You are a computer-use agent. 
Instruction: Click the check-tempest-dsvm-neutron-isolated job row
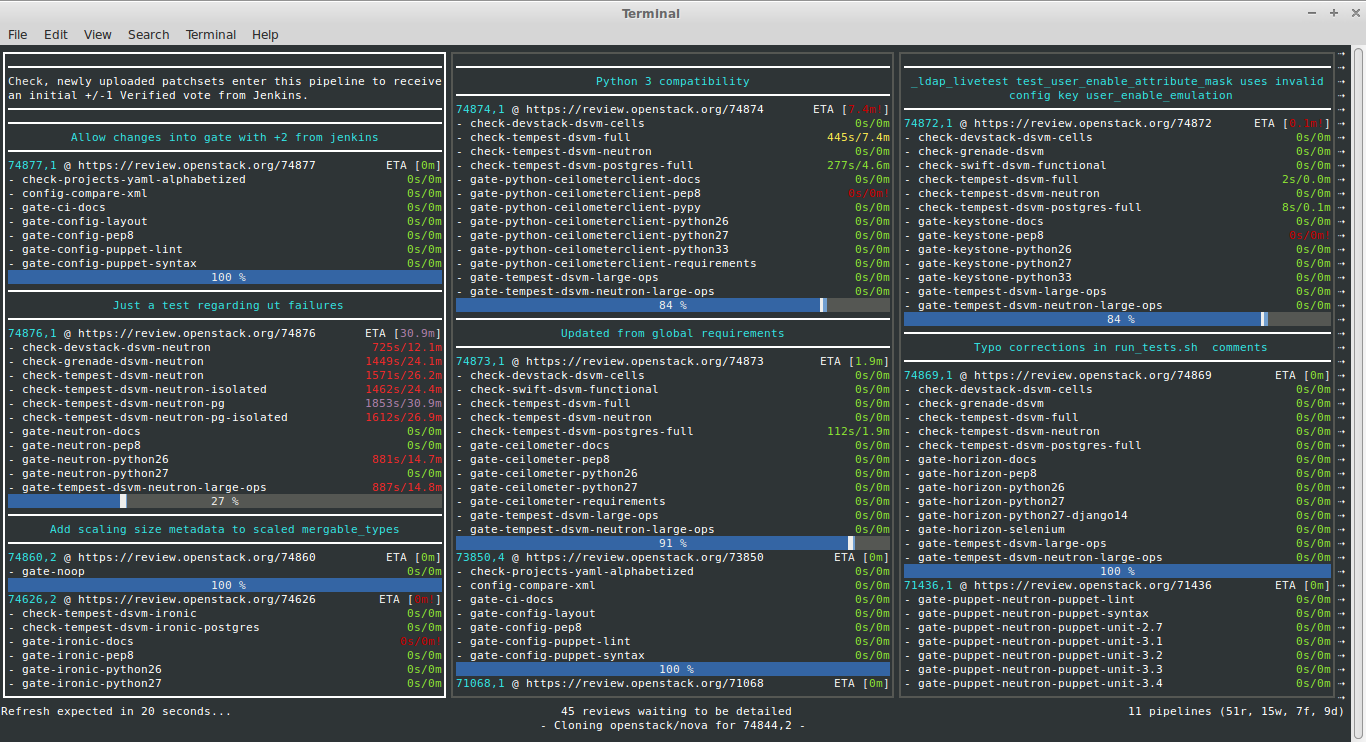[225, 389]
